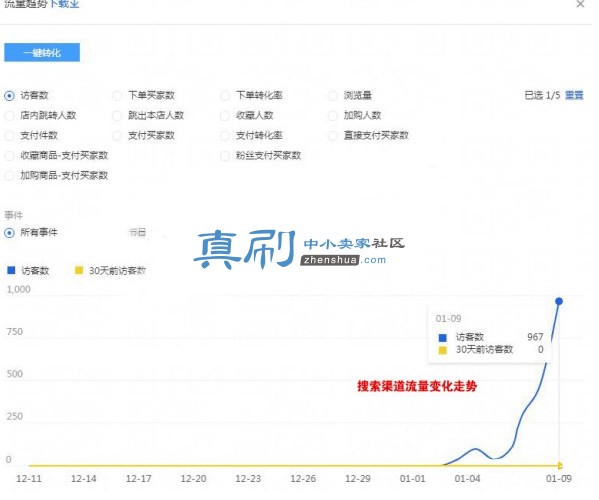Click the 12-11 date axis label
The width and height of the screenshot is (599, 500).
[29, 479]
